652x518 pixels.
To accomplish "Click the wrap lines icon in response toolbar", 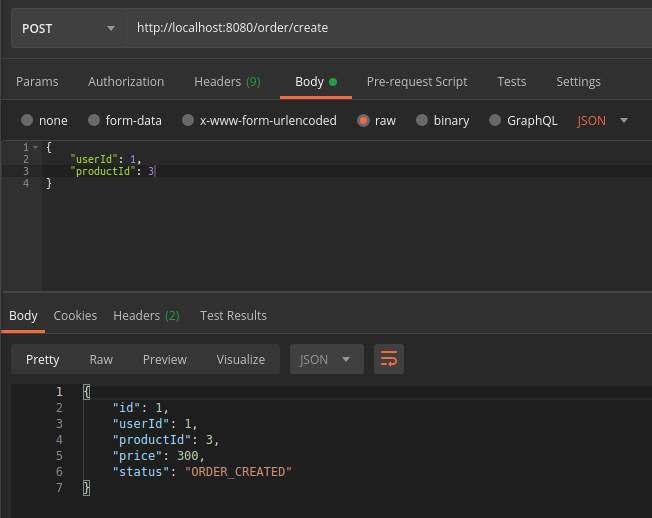I will [389, 359].
